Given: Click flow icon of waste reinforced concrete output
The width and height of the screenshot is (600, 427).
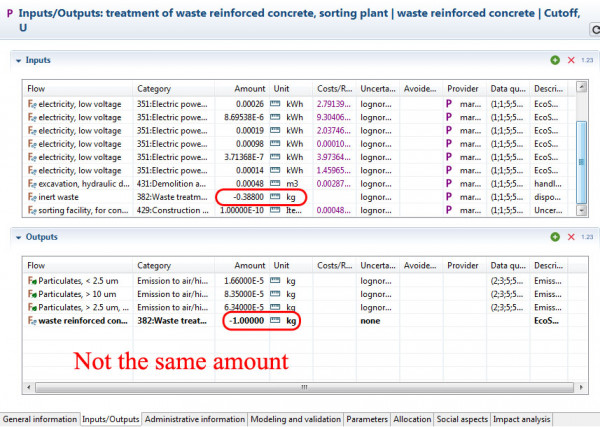Looking at the screenshot, I should point(32,321).
